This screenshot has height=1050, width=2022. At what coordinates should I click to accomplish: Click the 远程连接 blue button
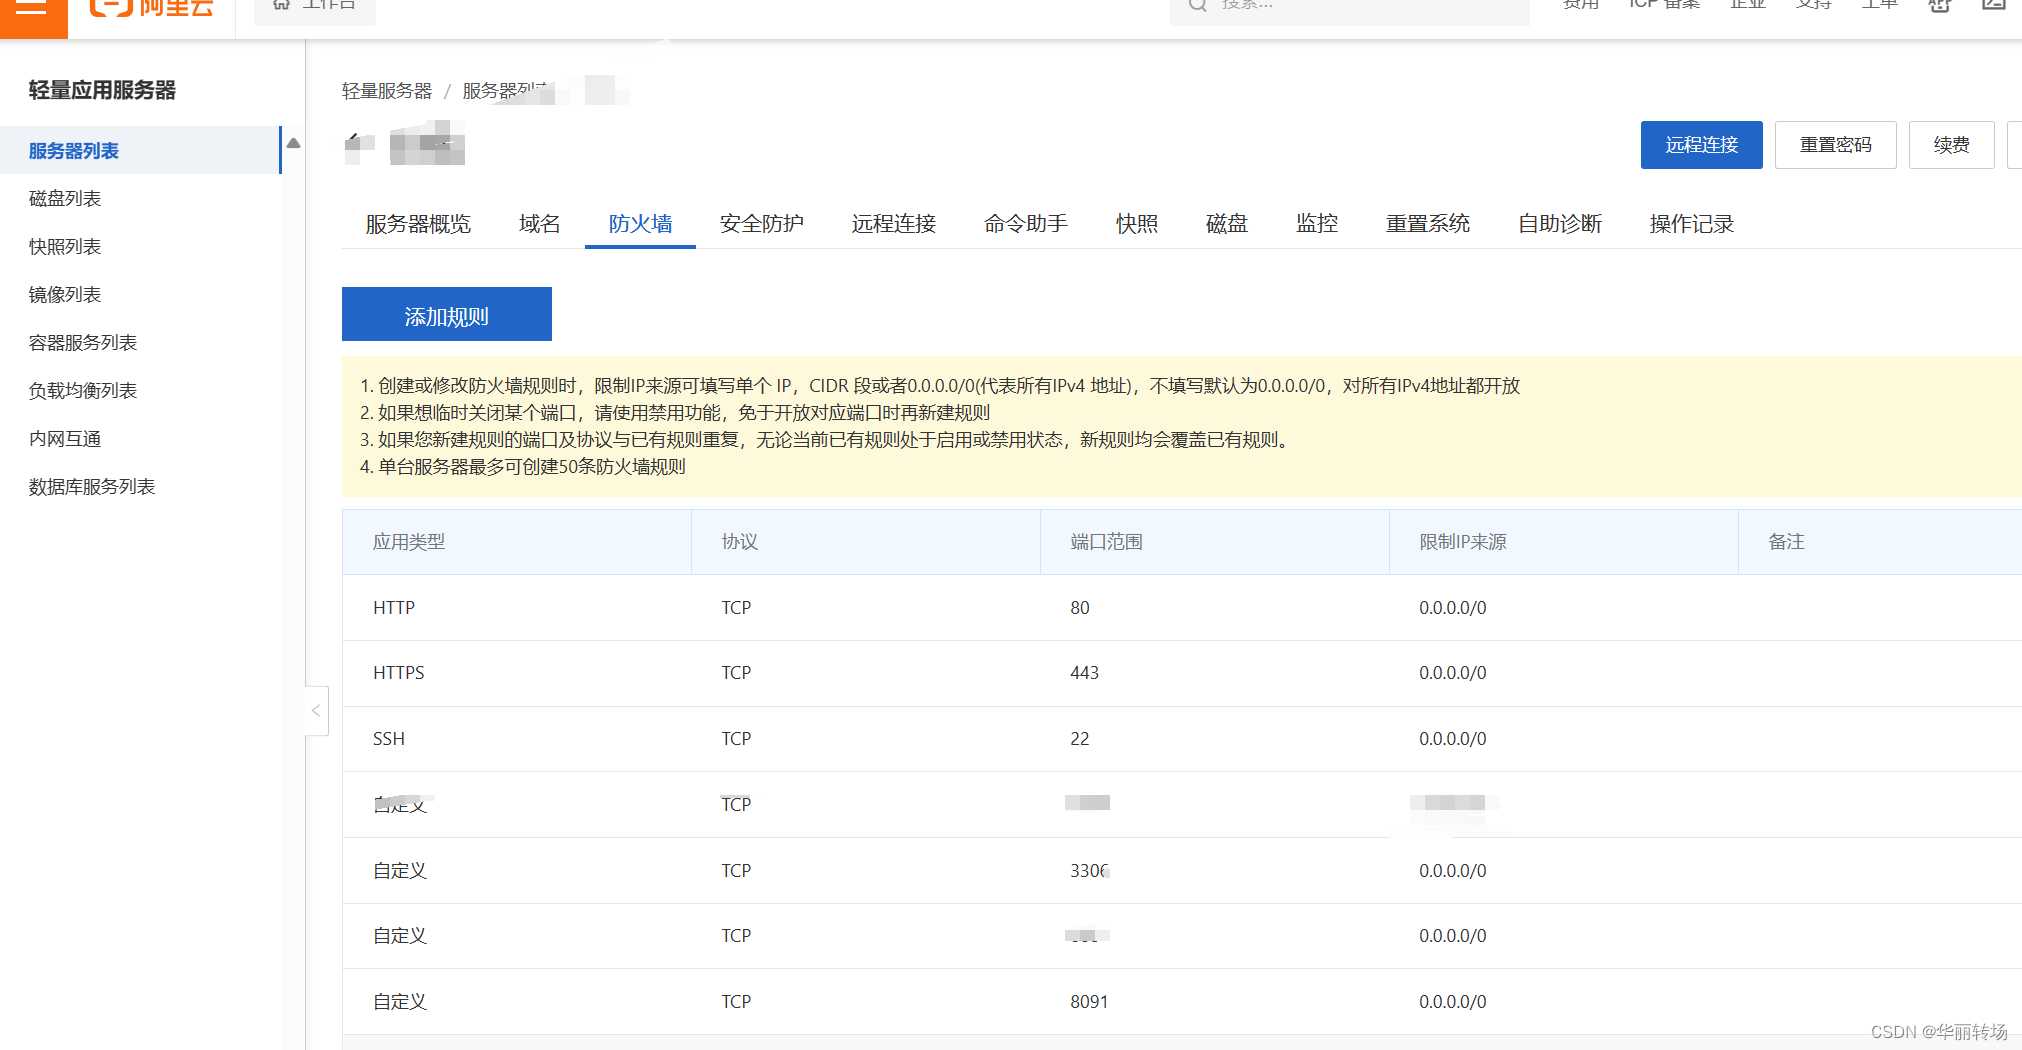1701,145
